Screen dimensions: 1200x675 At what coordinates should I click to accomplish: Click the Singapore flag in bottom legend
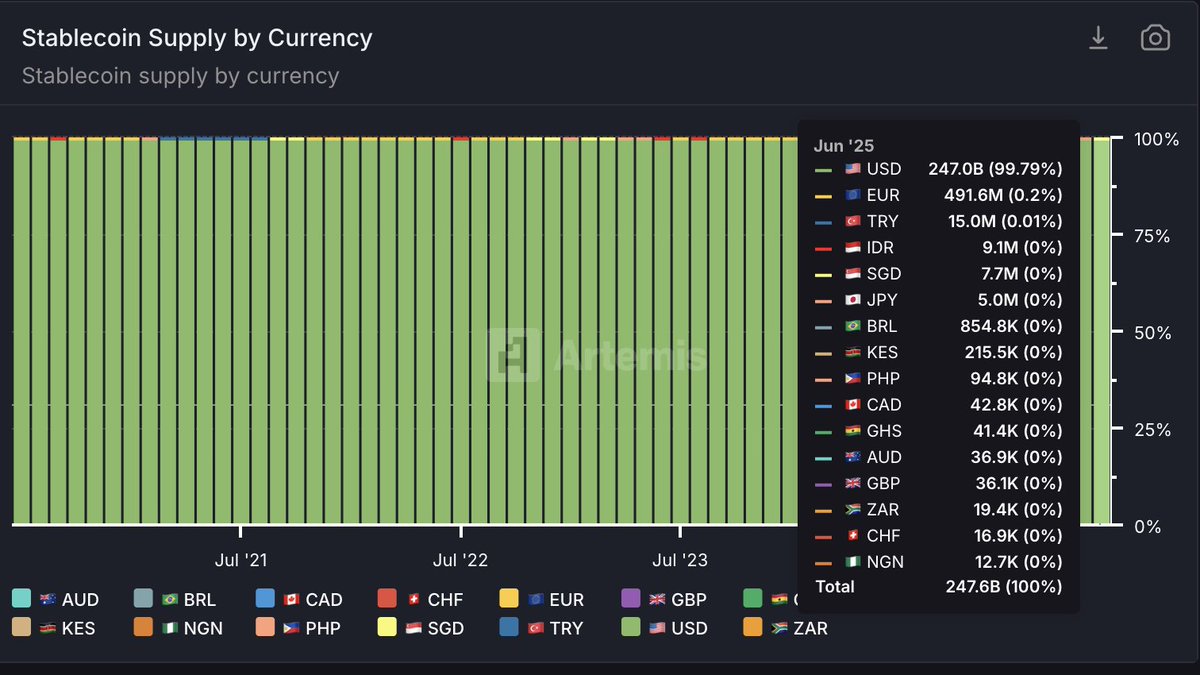click(413, 628)
